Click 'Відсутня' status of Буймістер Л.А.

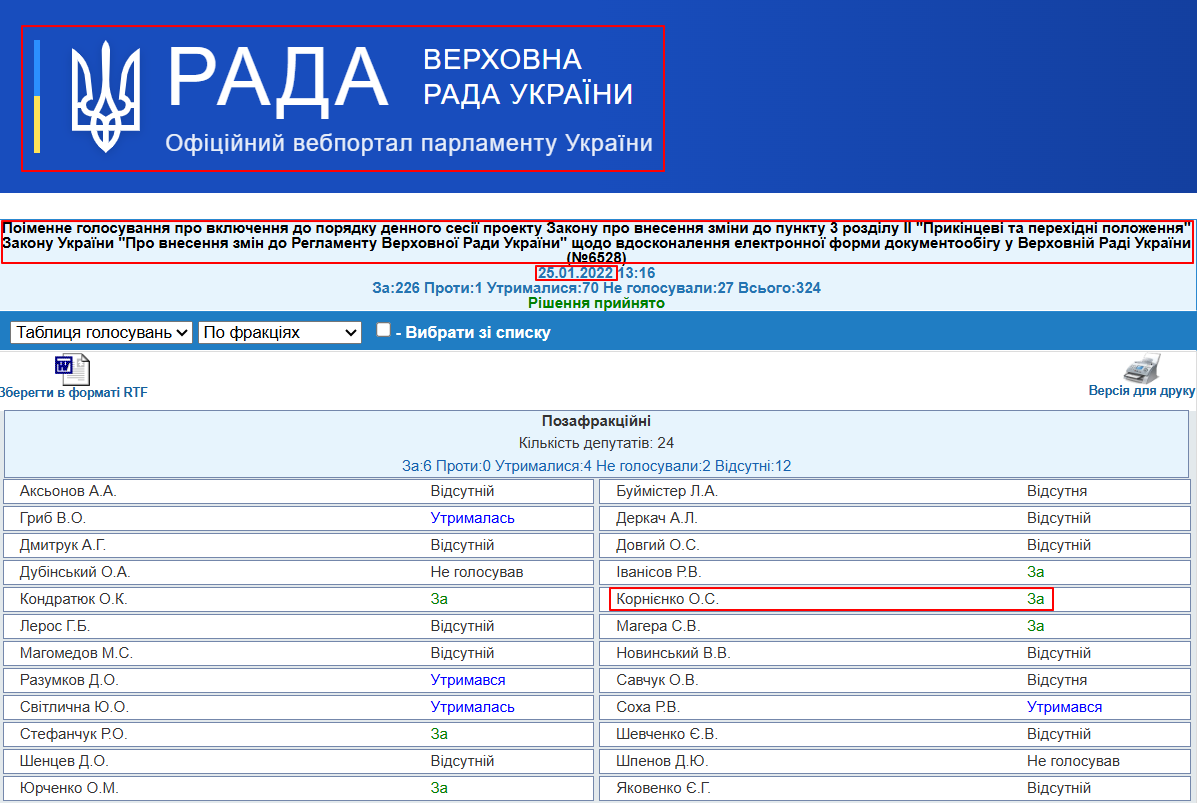click(x=1057, y=491)
